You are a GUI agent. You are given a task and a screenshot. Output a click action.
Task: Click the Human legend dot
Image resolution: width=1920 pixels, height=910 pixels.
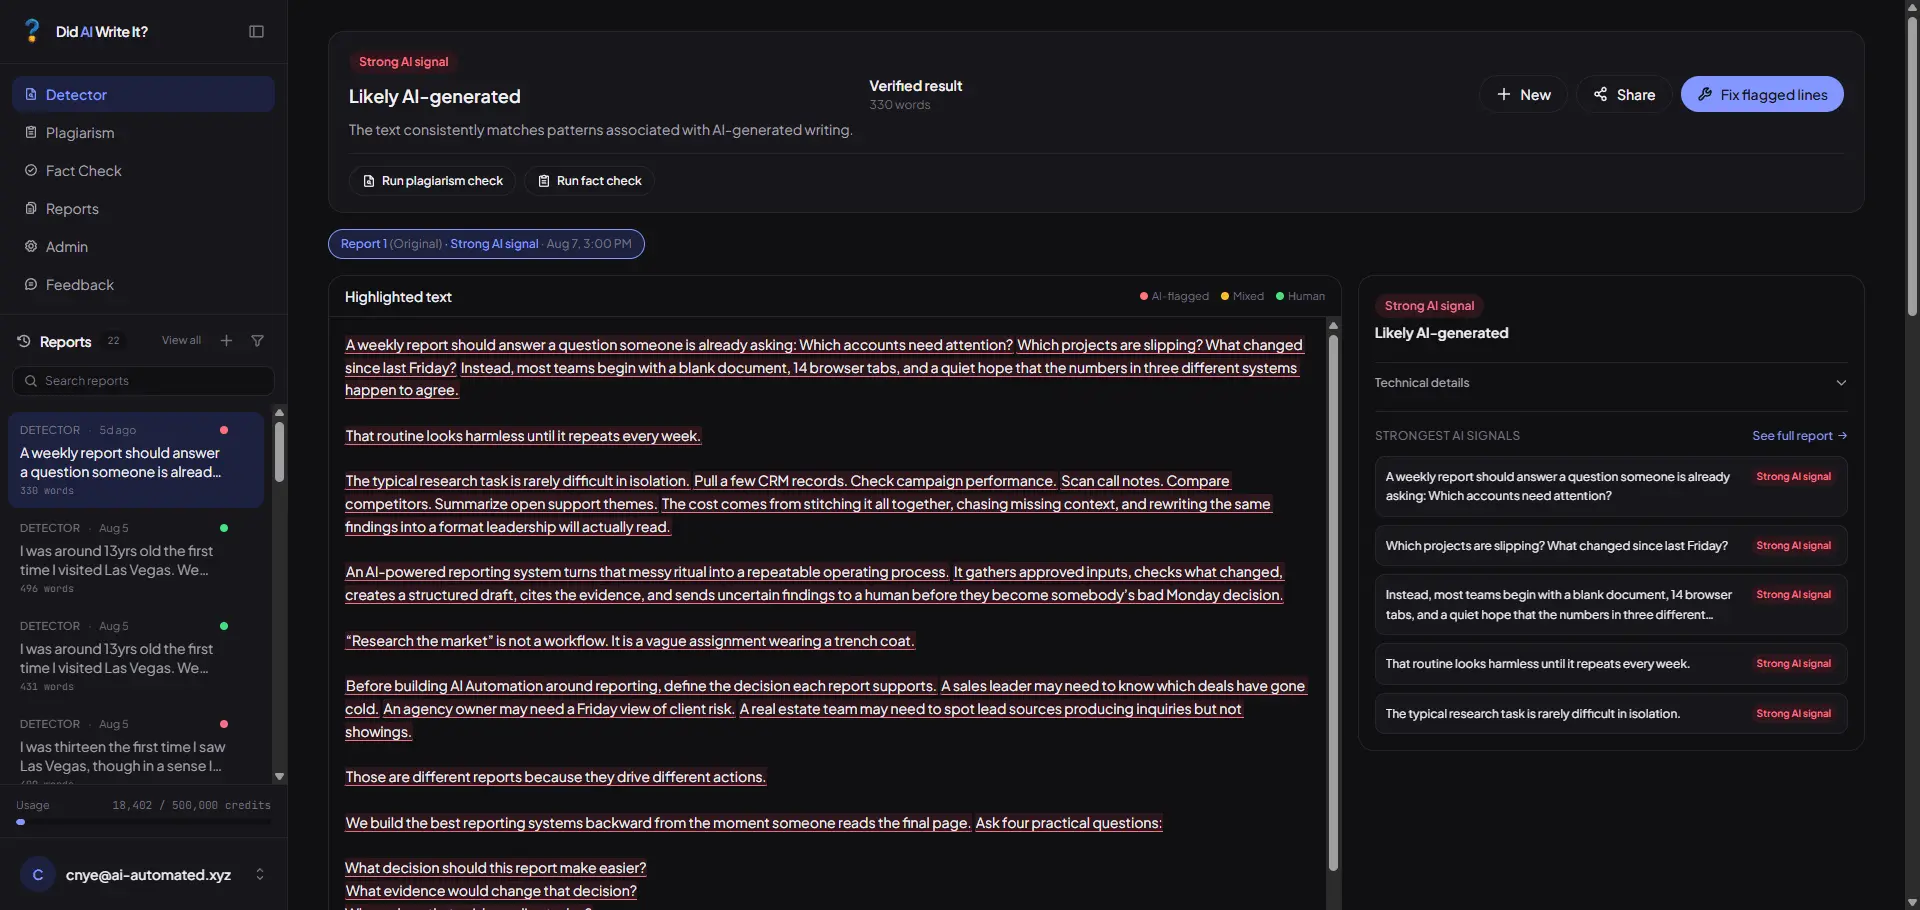pos(1280,296)
